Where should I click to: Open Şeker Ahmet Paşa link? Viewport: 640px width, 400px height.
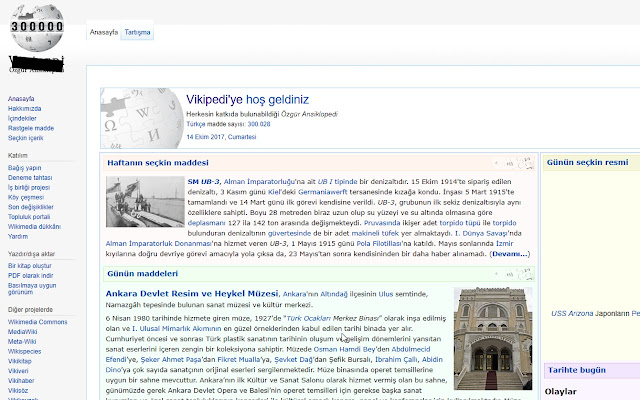click(x=171, y=360)
